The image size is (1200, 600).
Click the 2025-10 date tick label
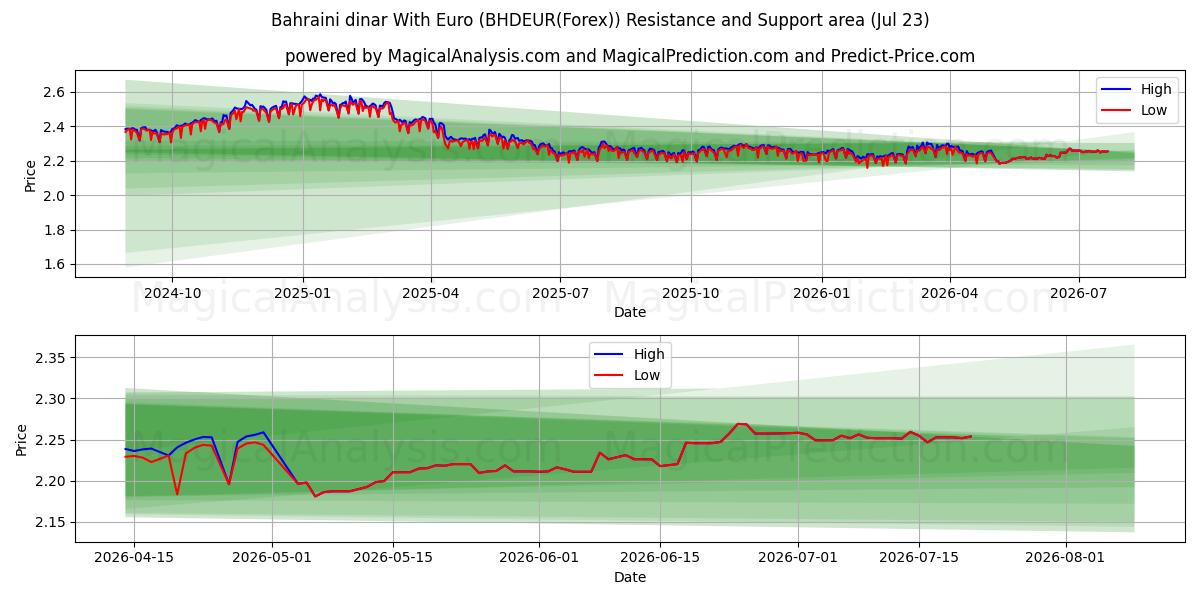tap(691, 294)
